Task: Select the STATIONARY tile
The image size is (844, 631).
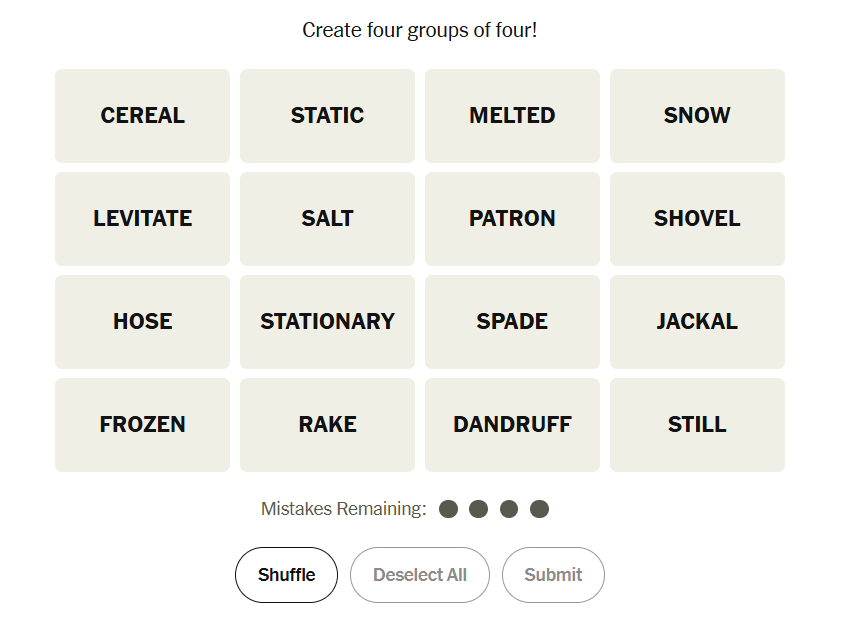Action: pyautogui.click(x=327, y=322)
